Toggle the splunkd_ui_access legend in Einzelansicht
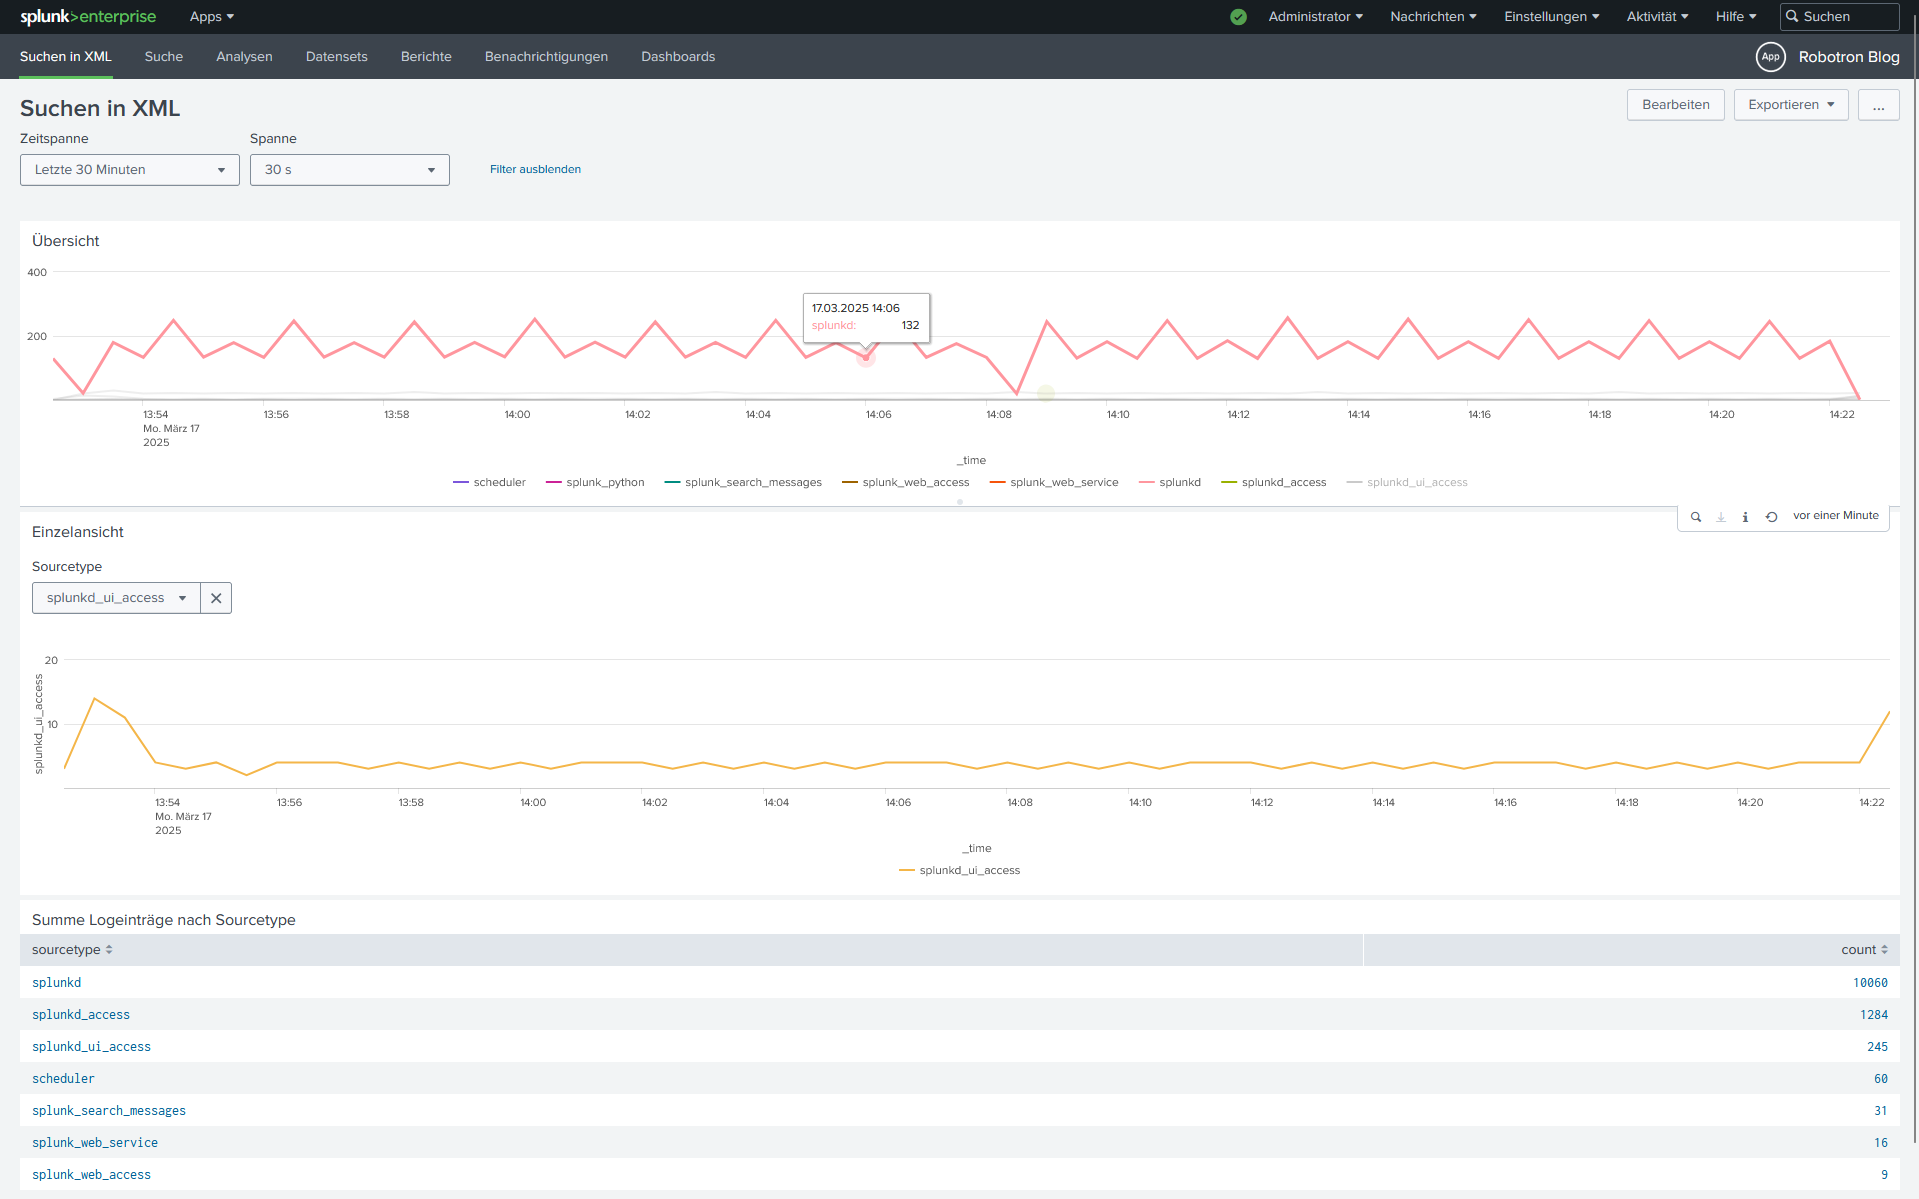 (x=960, y=871)
